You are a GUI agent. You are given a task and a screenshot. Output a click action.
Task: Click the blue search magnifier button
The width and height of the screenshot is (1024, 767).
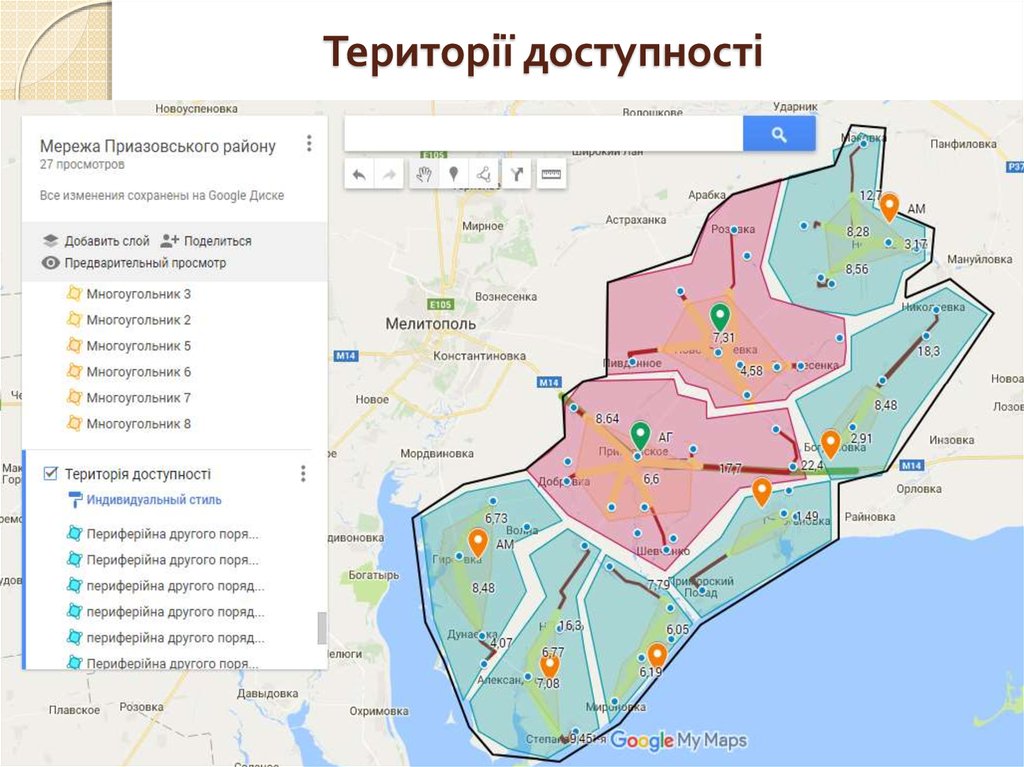(779, 131)
